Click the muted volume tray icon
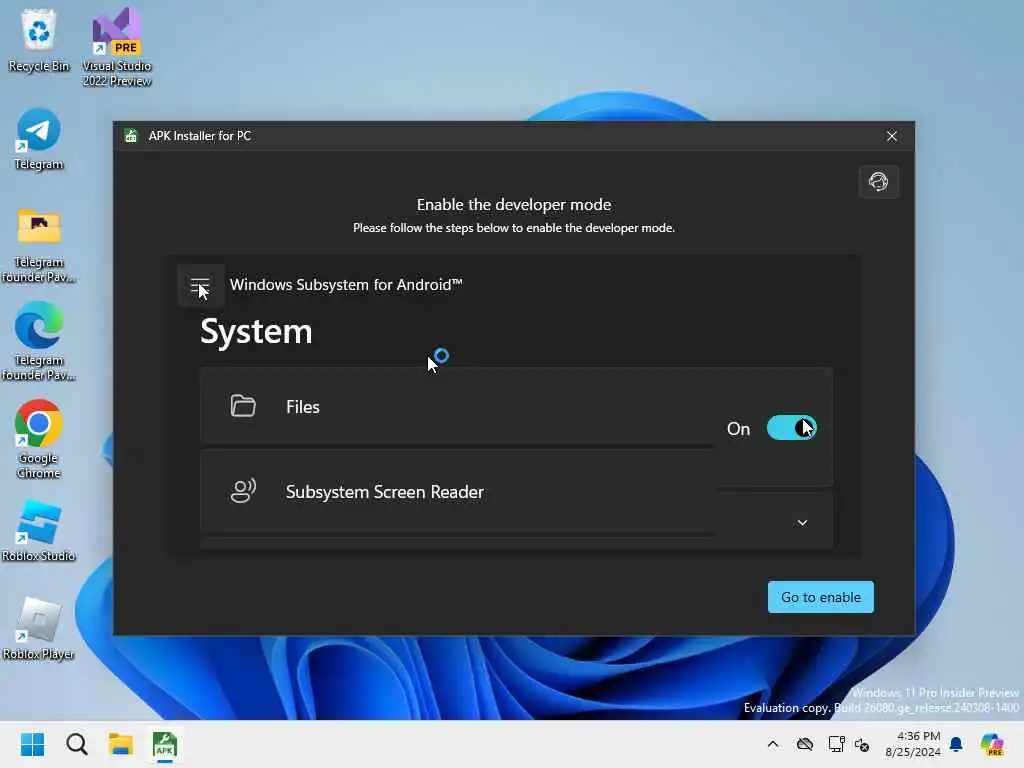Screen dimensions: 1024x768 click(862, 745)
